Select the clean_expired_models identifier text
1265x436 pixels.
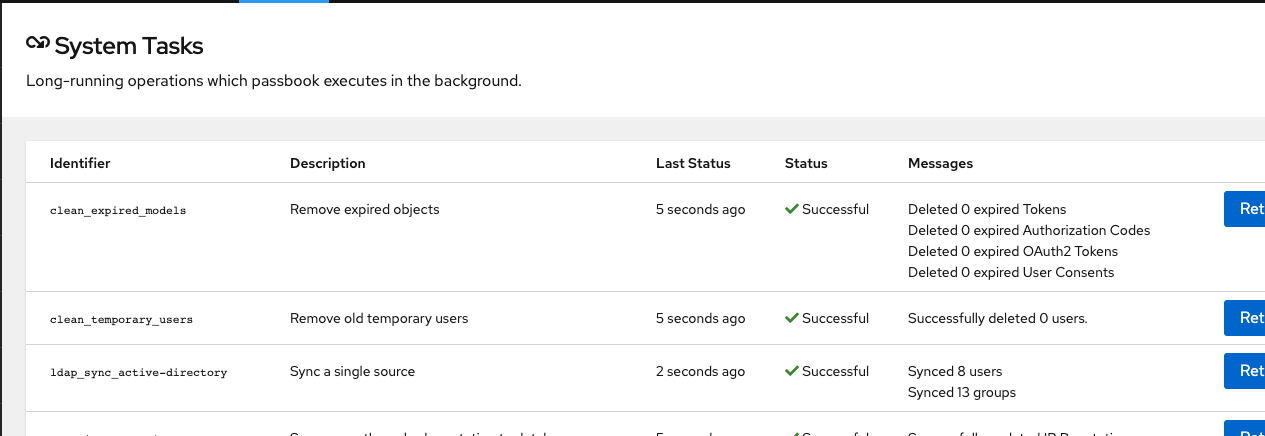click(x=118, y=211)
